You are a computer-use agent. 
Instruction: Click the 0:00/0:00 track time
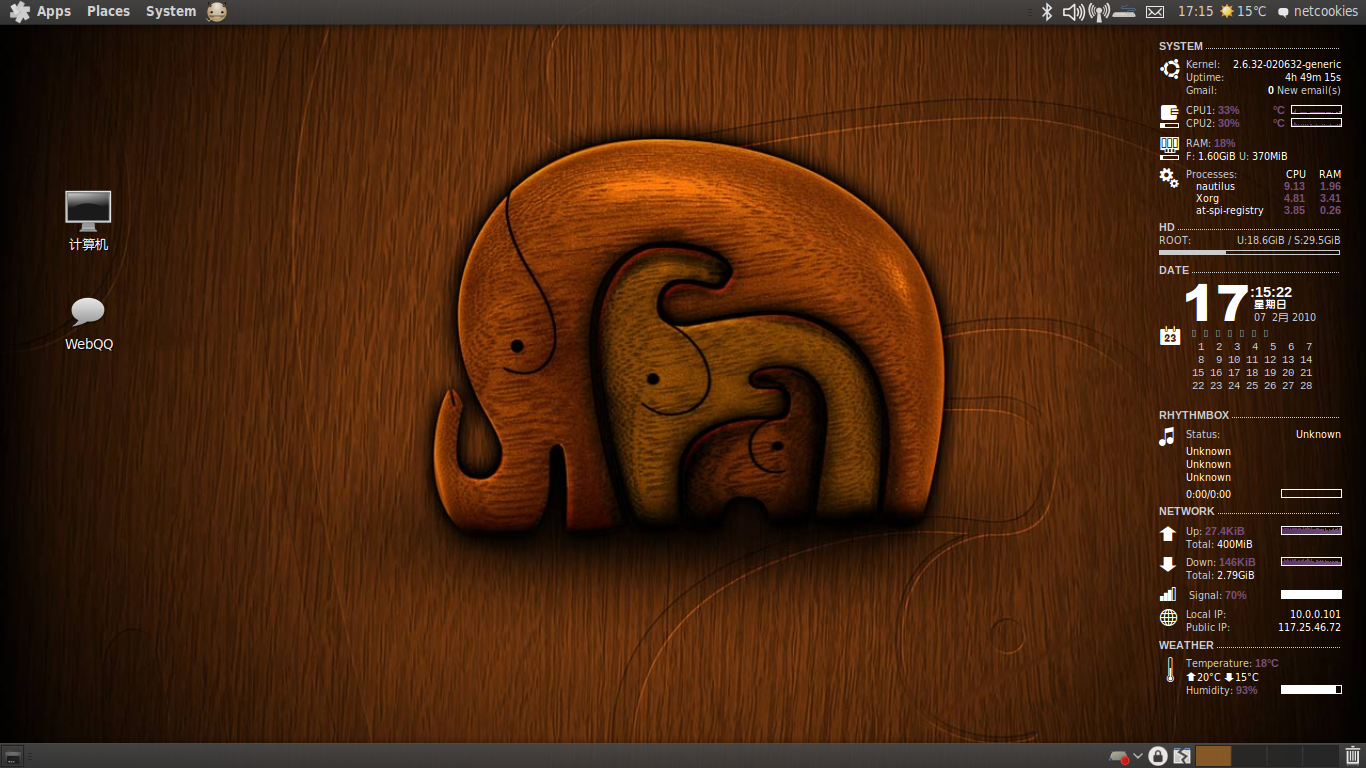1208,494
